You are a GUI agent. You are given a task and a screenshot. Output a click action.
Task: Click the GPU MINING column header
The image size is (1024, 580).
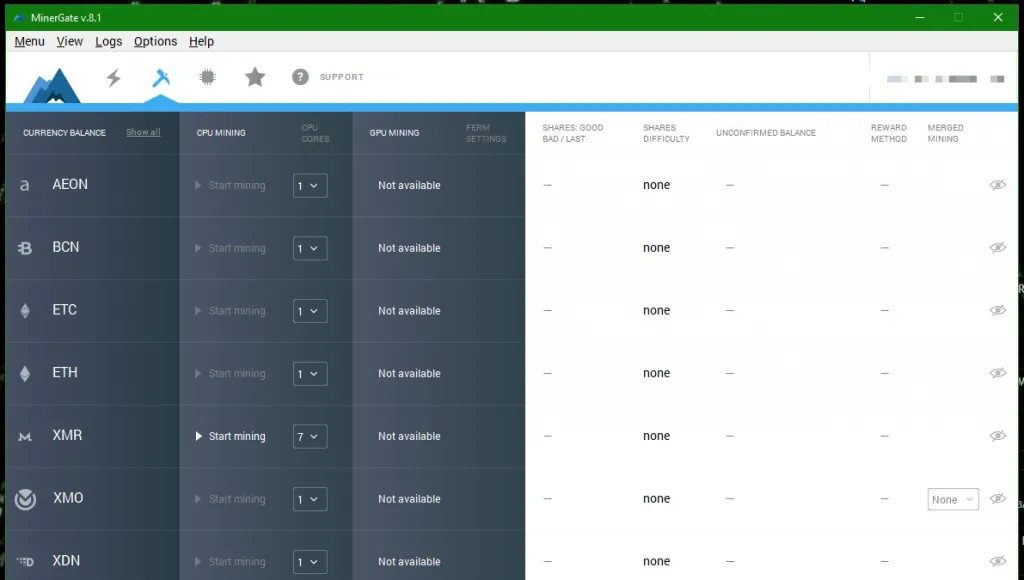coord(394,133)
